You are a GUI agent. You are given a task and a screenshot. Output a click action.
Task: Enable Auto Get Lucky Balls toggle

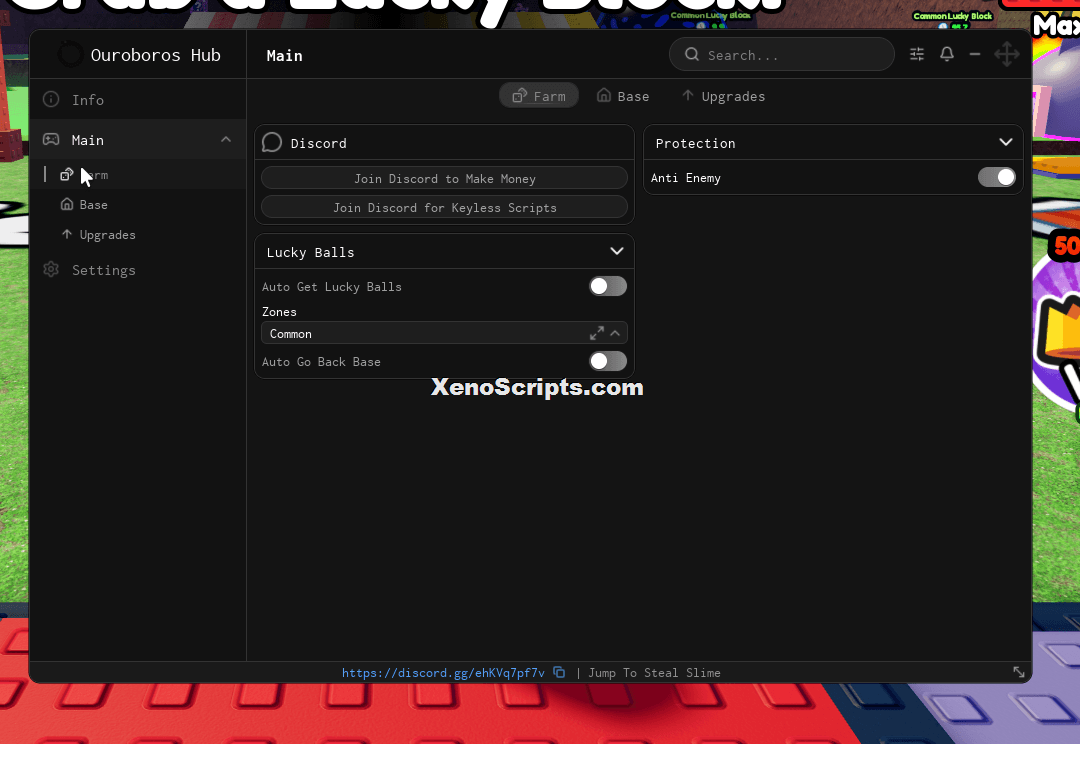(608, 286)
